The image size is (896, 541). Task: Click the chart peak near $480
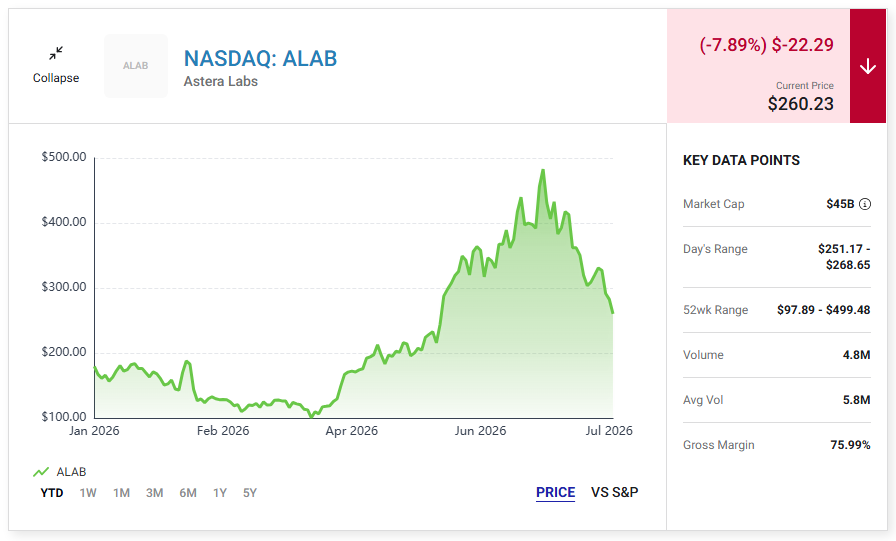pyautogui.click(x=543, y=170)
